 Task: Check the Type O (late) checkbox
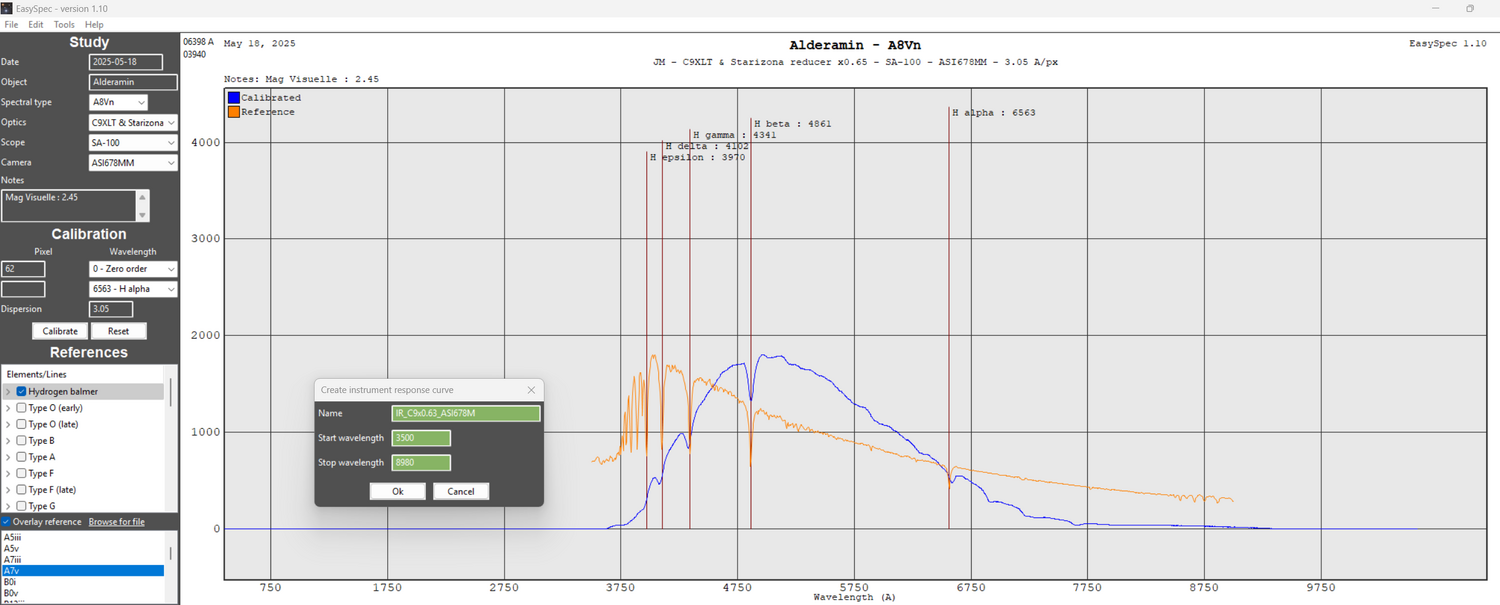[x=22, y=424]
